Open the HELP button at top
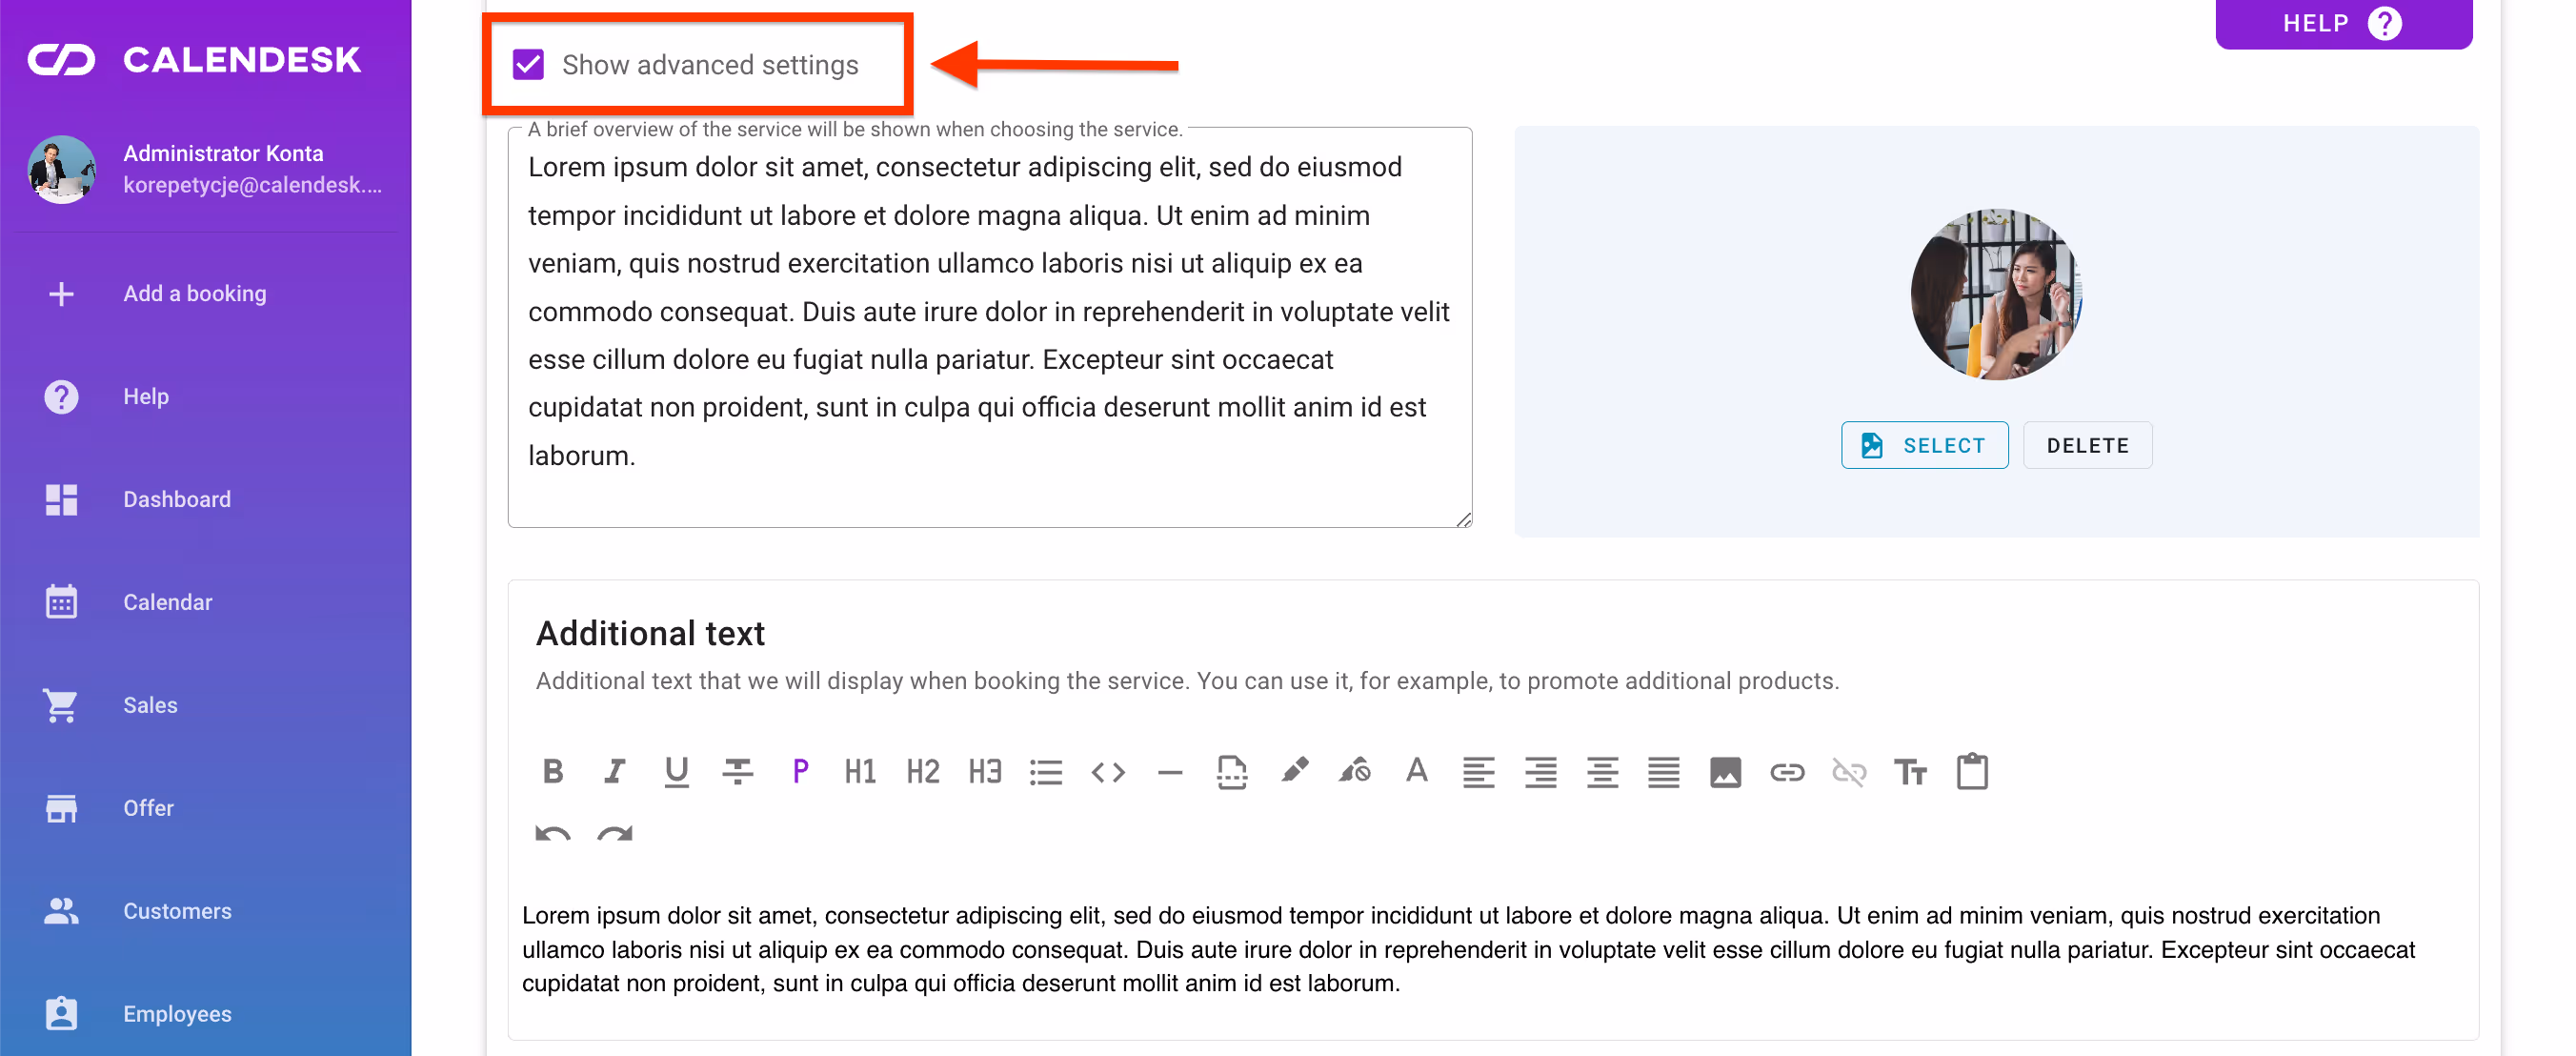Image resolution: width=2576 pixels, height=1056 pixels. pyautogui.click(x=2343, y=23)
